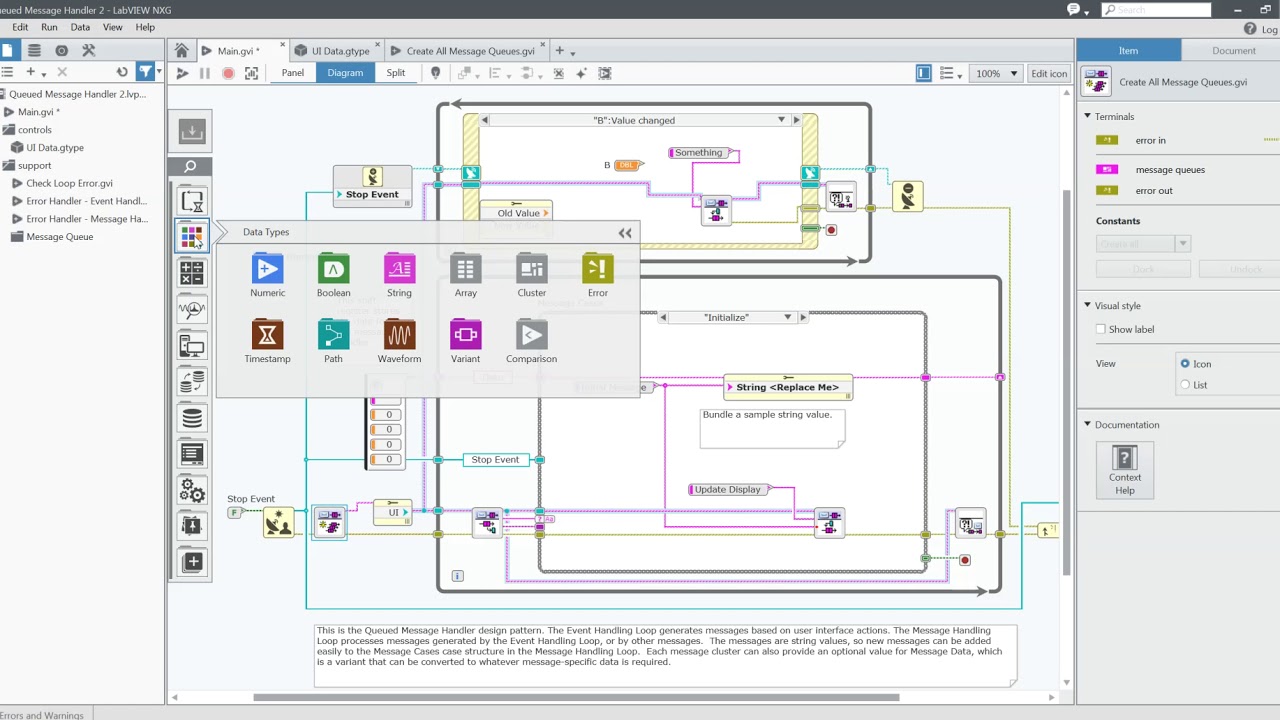The width and height of the screenshot is (1280, 720).
Task: Collapse the Data Types palette with chevrons
Action: (x=625, y=233)
